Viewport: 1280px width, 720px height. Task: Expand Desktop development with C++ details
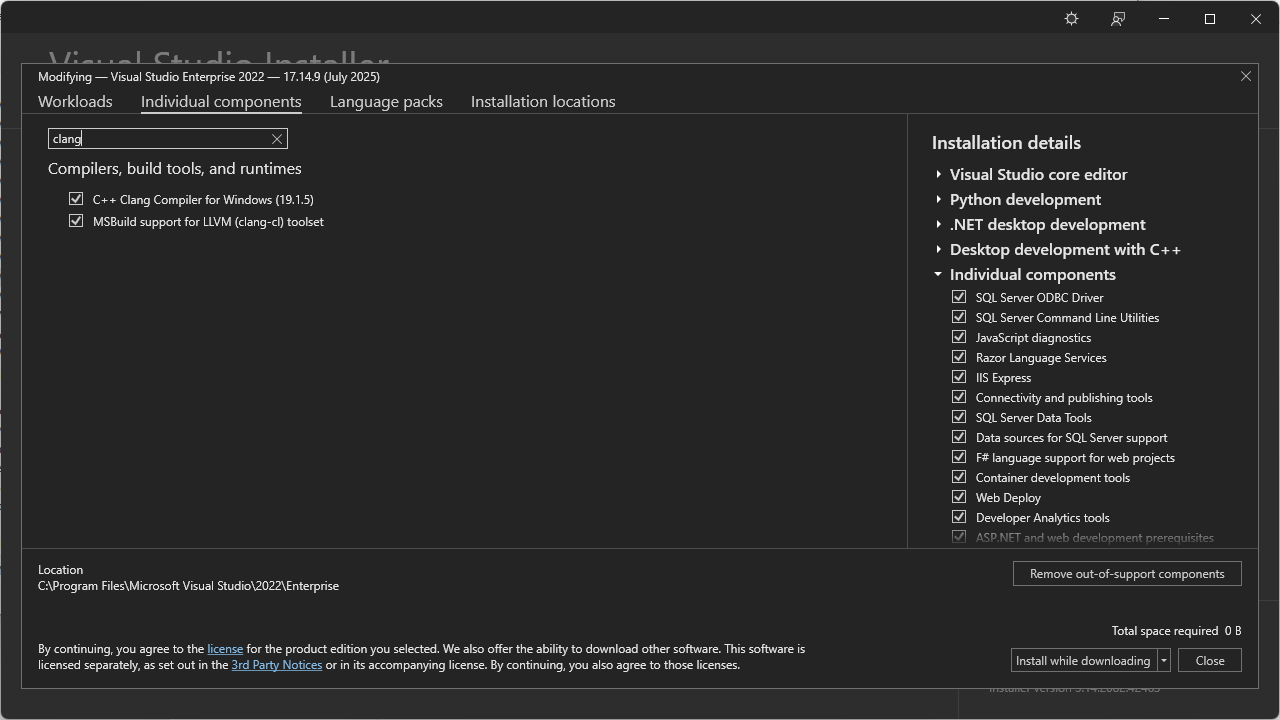(x=938, y=249)
